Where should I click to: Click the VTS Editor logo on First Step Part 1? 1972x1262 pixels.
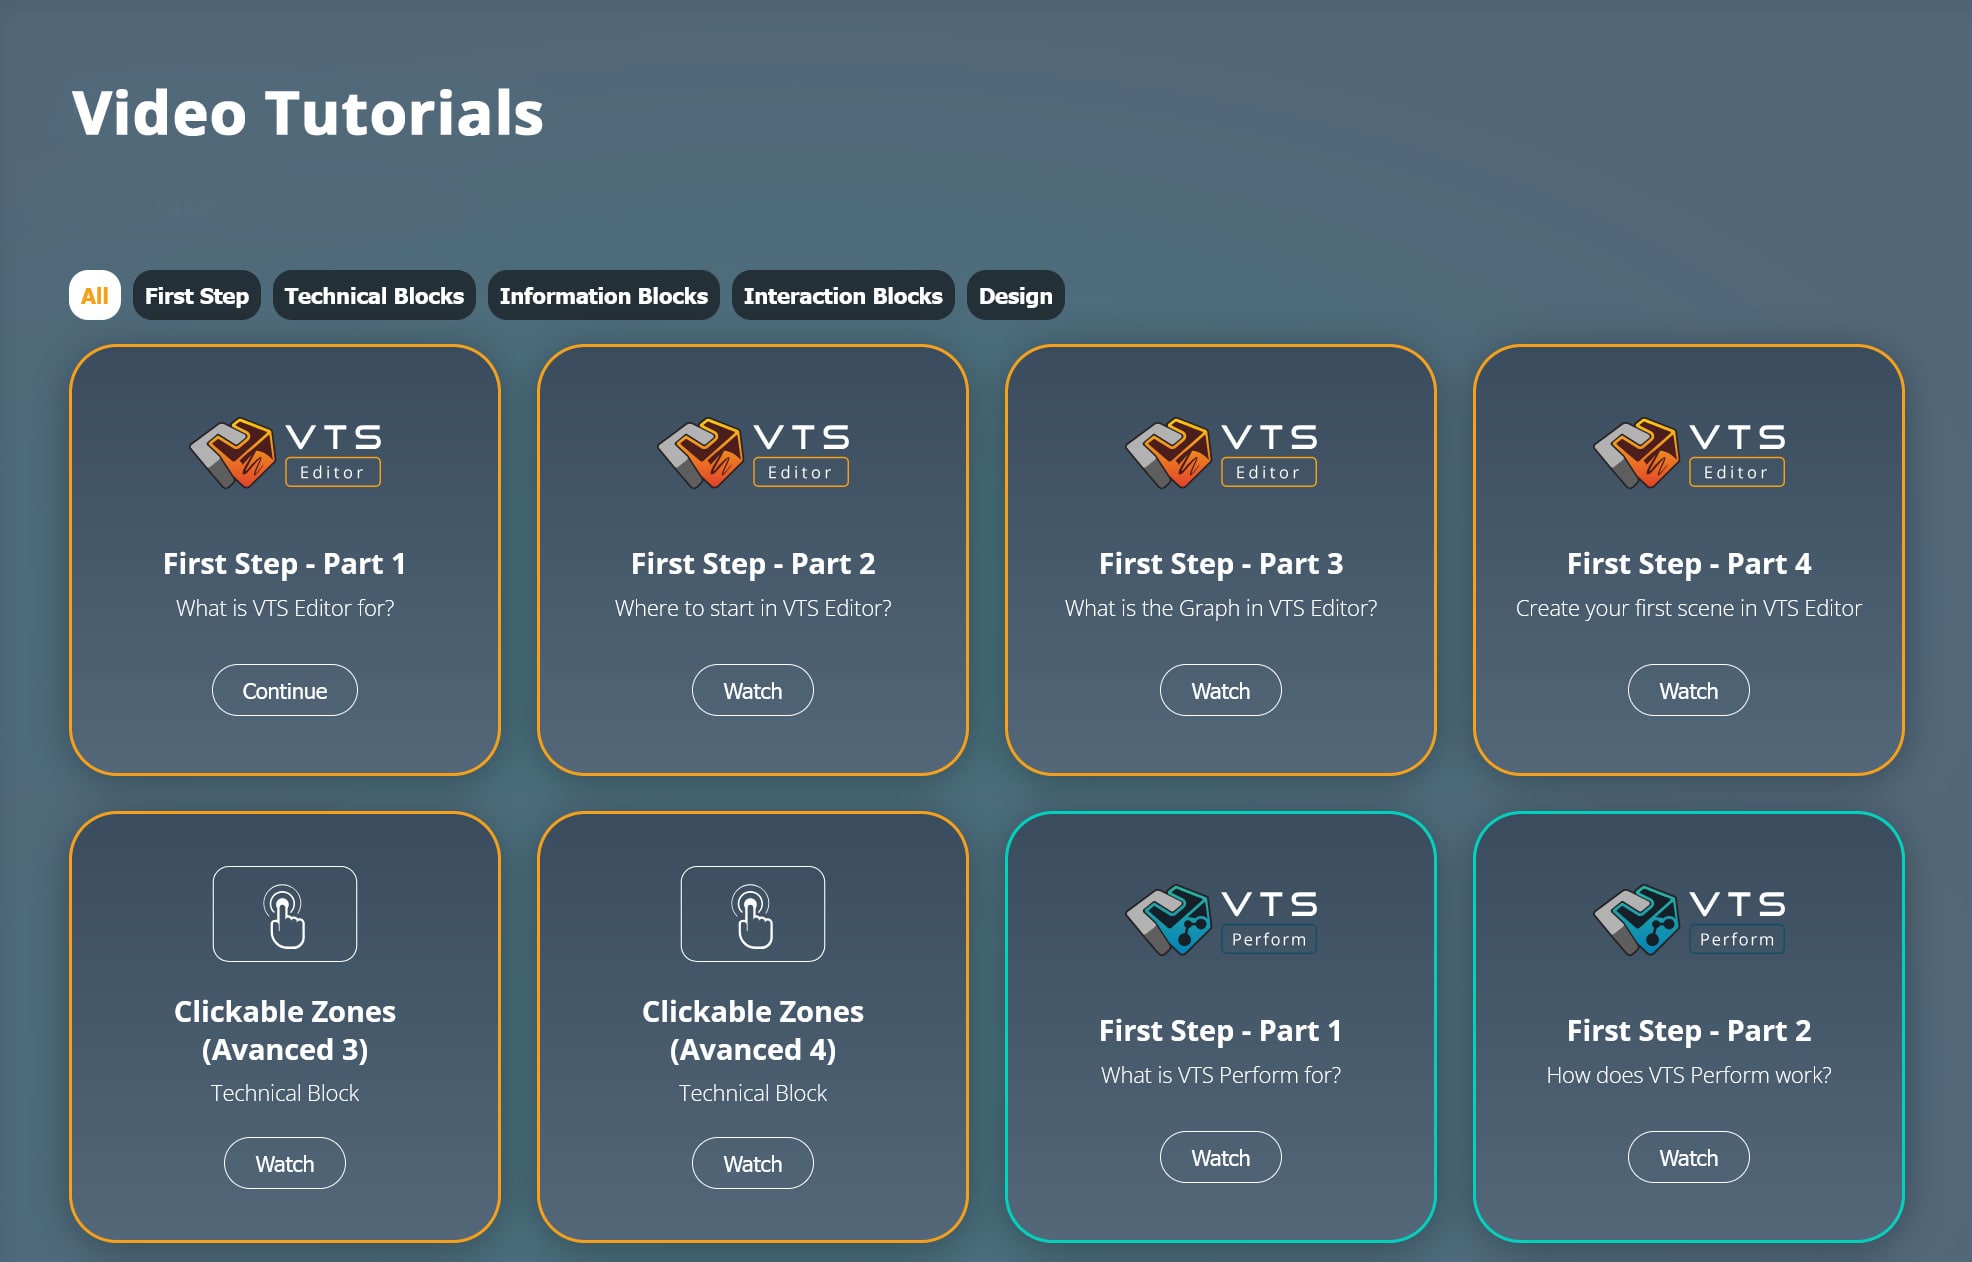[285, 452]
